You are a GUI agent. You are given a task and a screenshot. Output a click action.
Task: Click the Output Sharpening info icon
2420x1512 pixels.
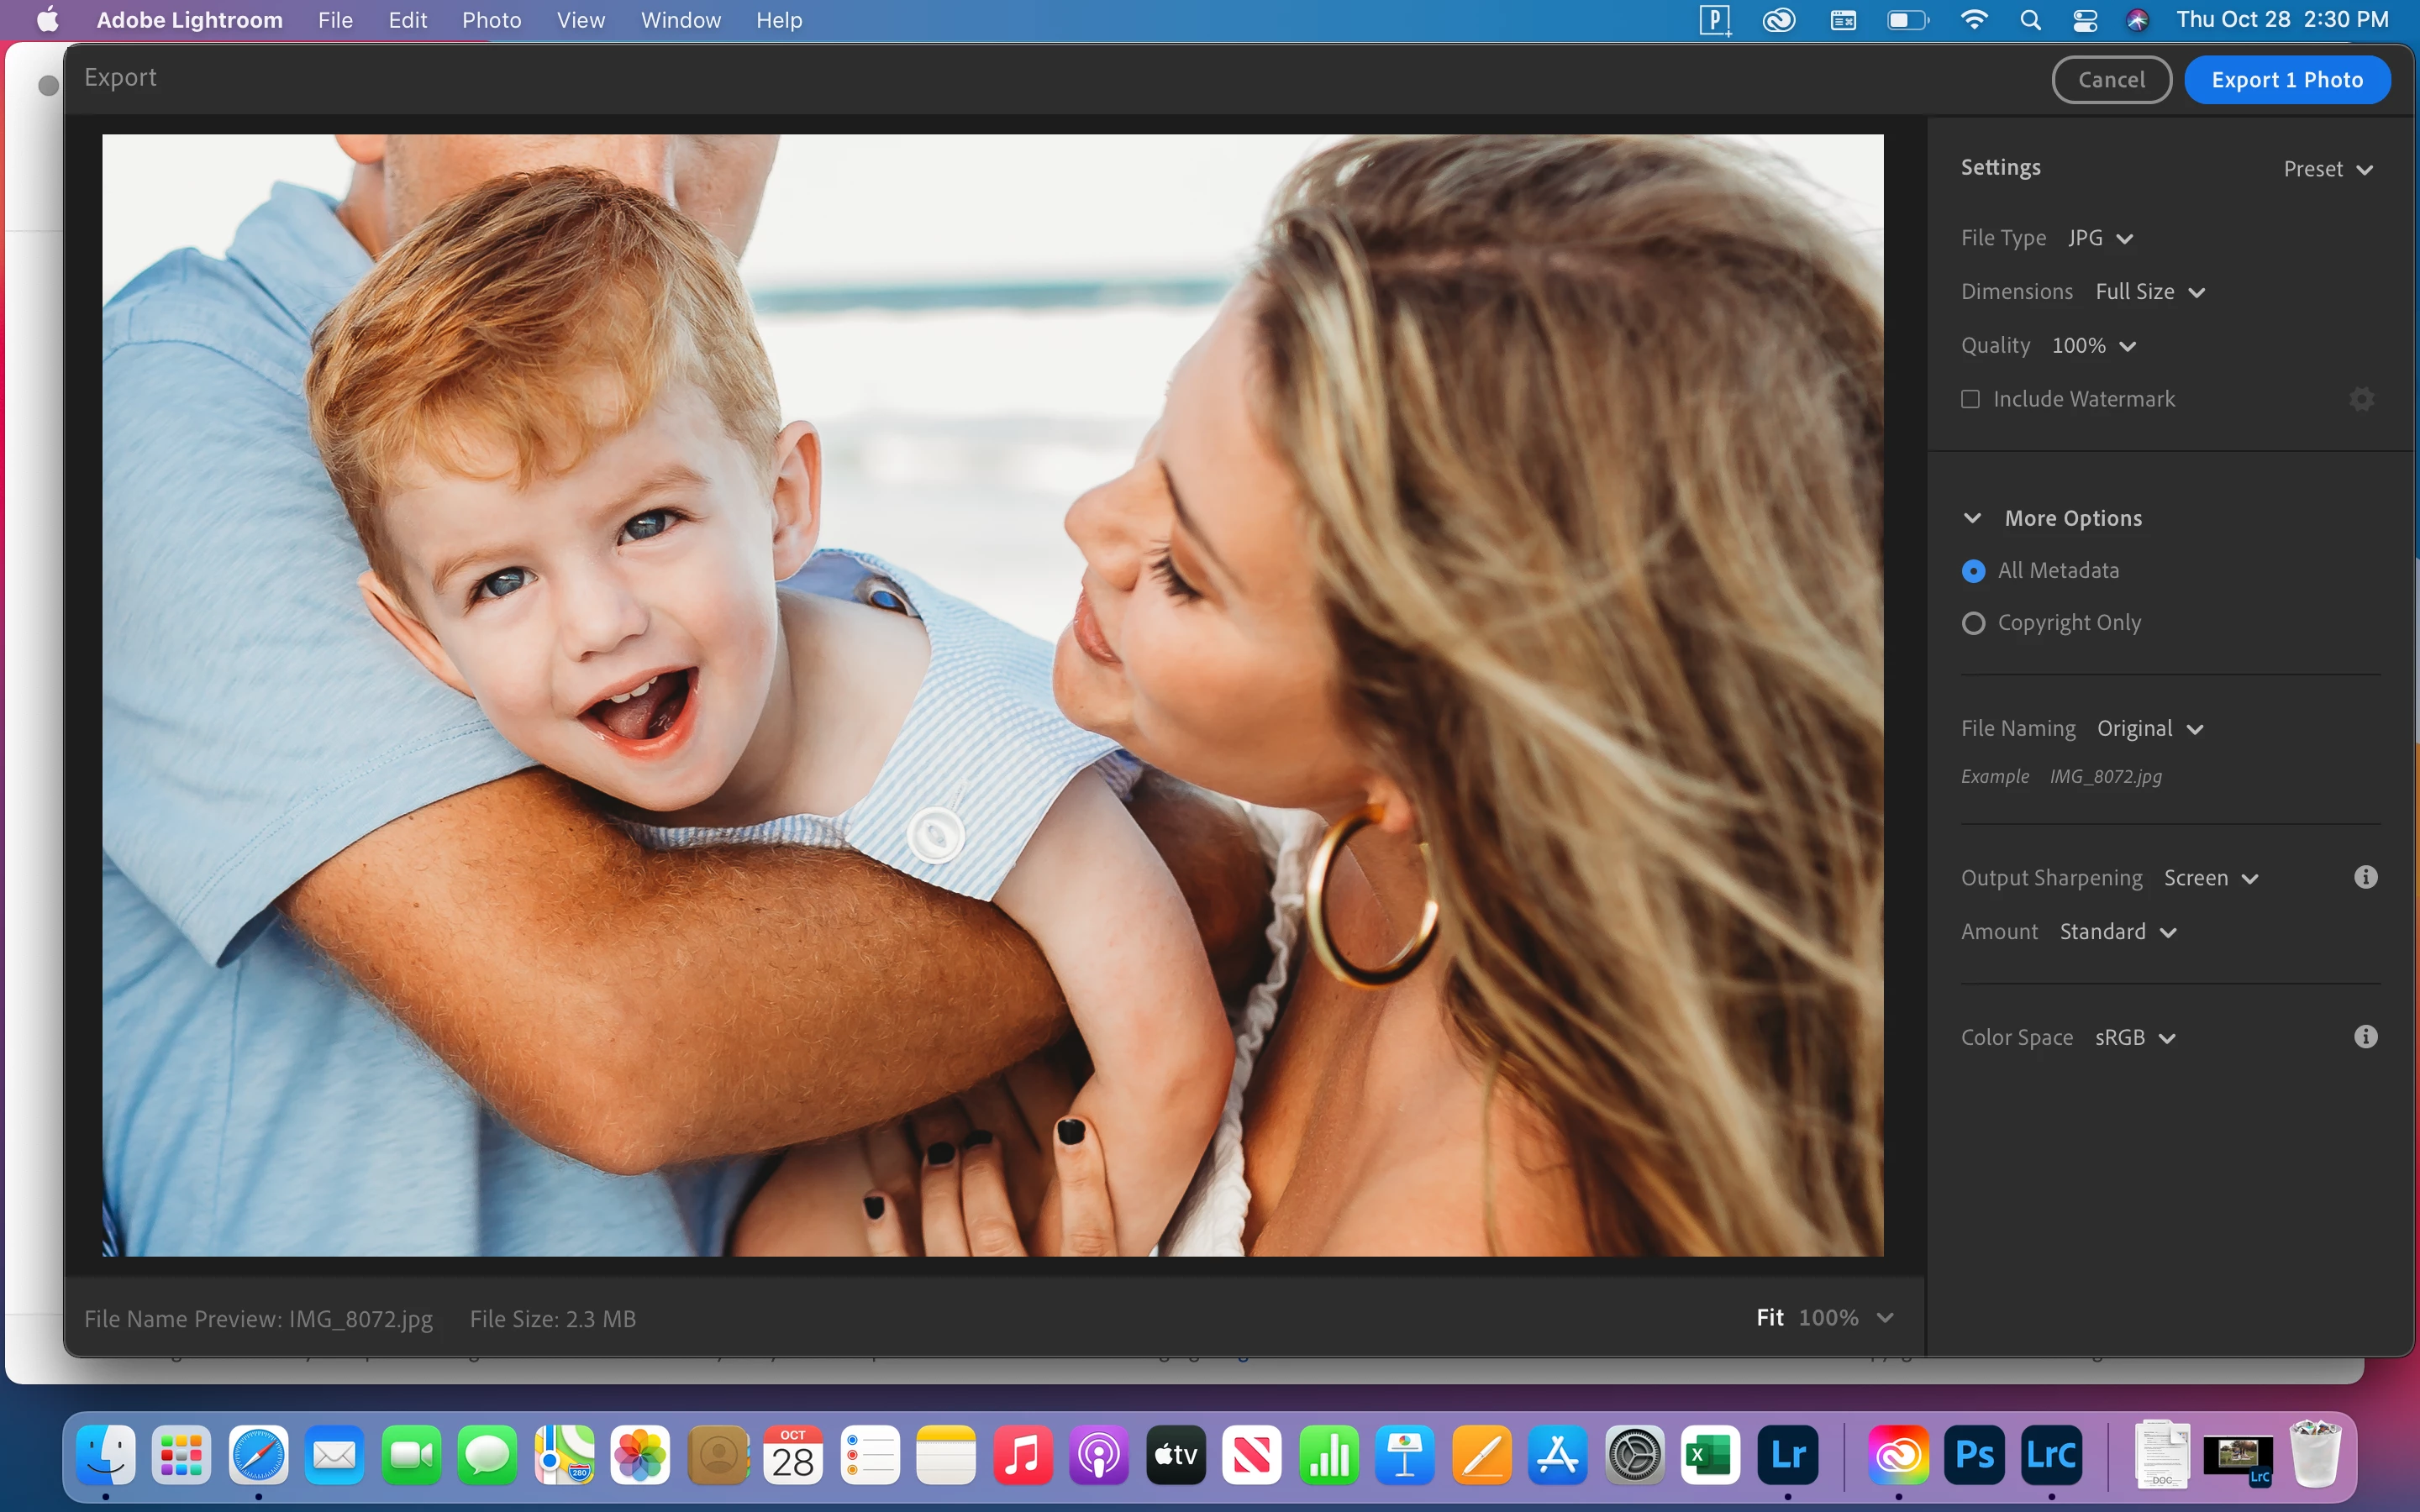(2365, 877)
